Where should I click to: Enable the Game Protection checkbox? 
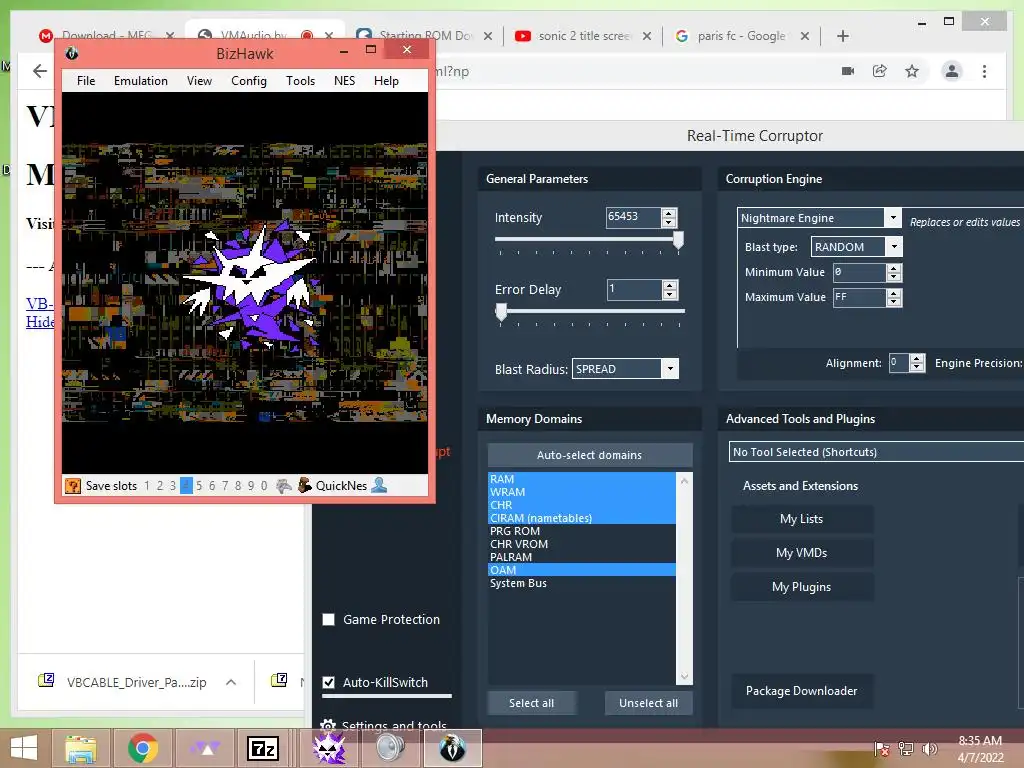point(328,619)
